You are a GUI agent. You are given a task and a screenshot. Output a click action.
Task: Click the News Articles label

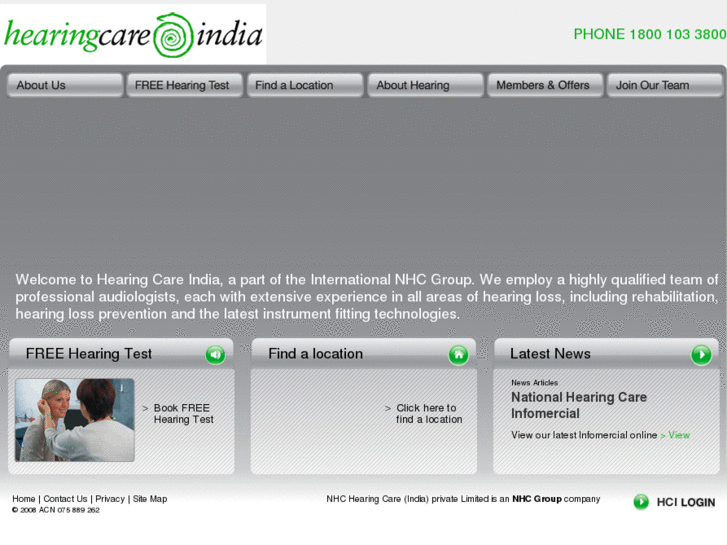click(534, 383)
